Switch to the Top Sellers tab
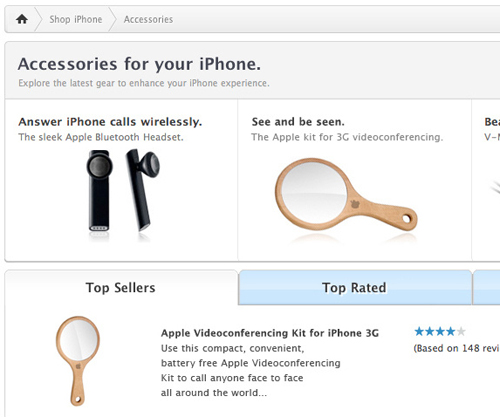This screenshot has width=500, height=417. pos(121,288)
